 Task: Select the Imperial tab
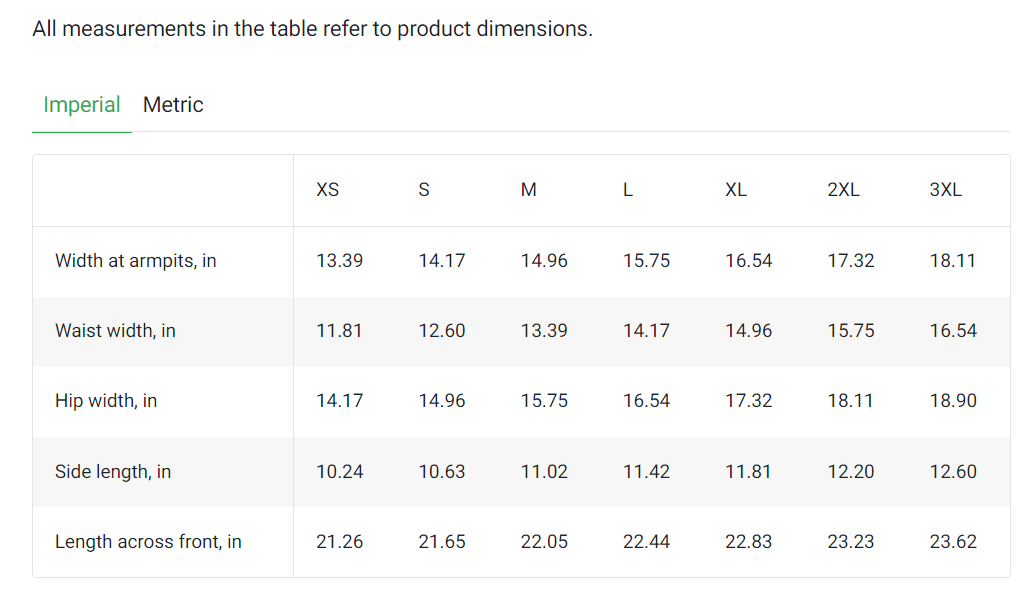82,105
